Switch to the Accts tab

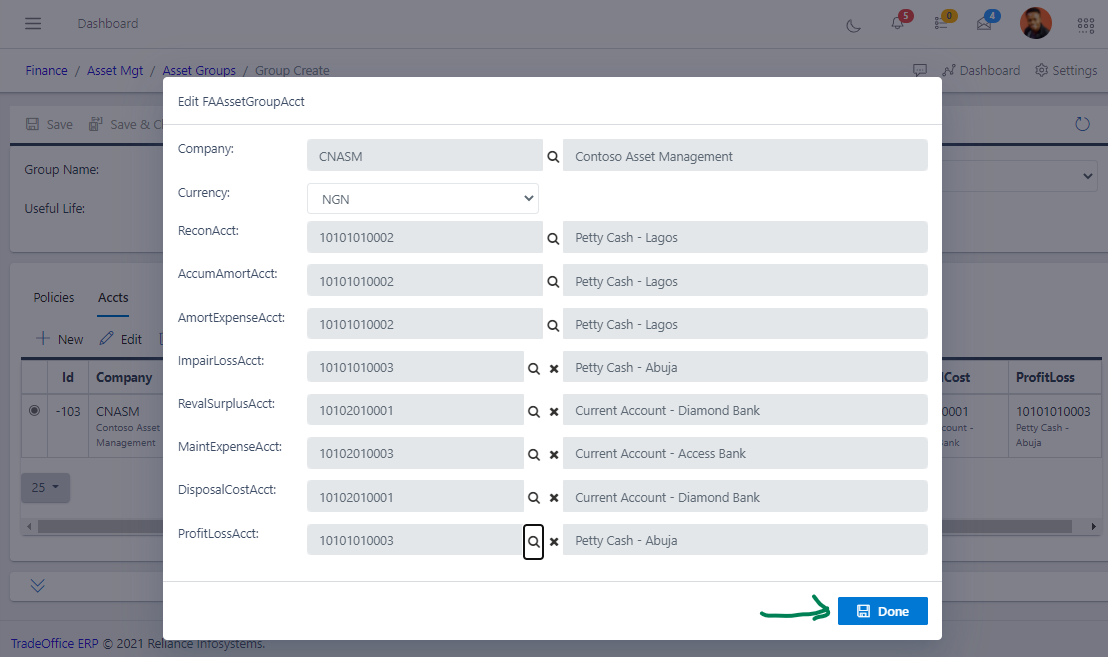113,297
